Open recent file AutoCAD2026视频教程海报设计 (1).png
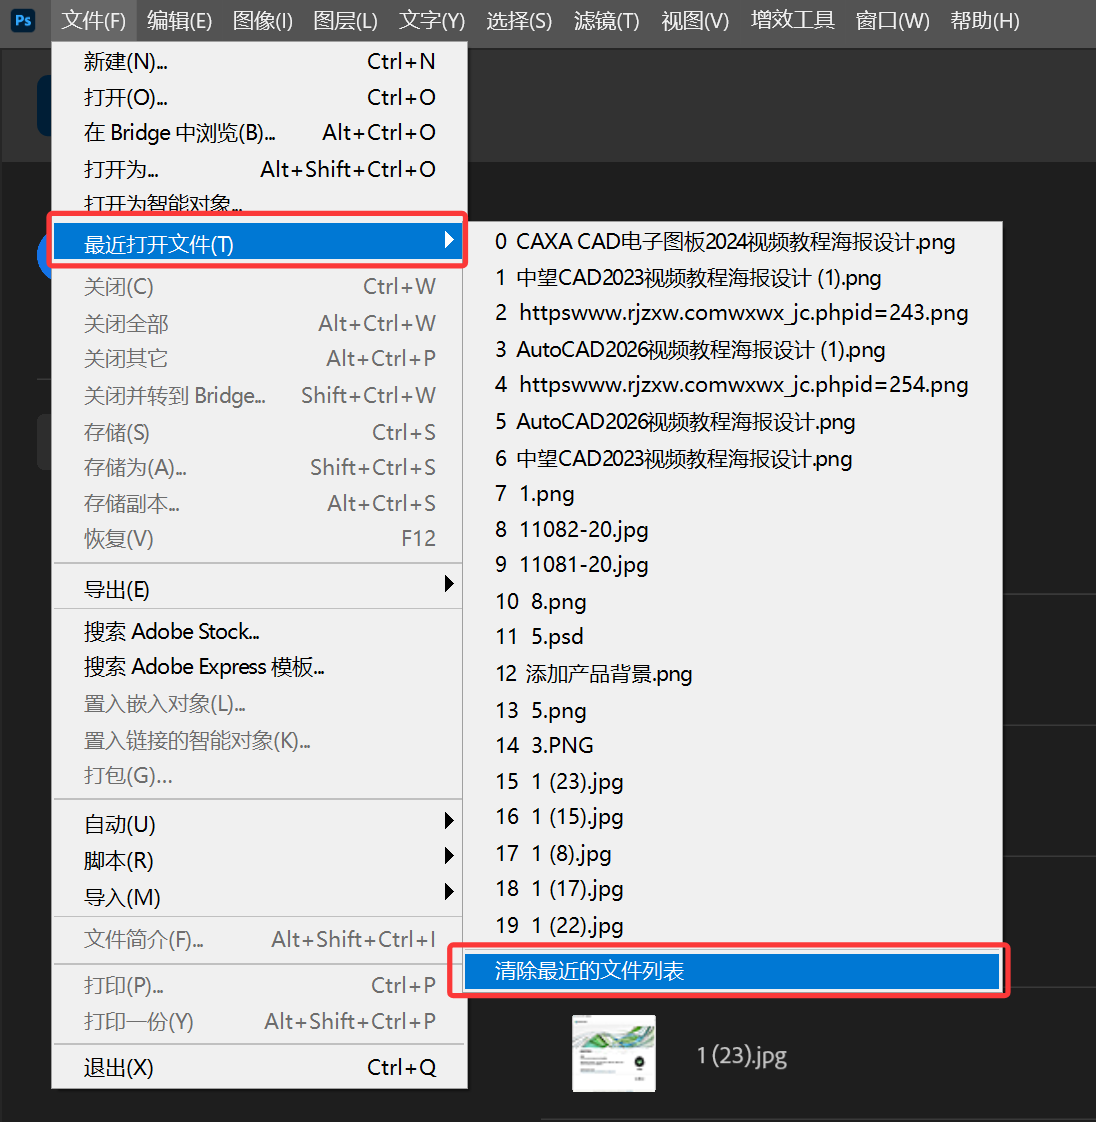This screenshot has width=1096, height=1122. click(x=733, y=350)
